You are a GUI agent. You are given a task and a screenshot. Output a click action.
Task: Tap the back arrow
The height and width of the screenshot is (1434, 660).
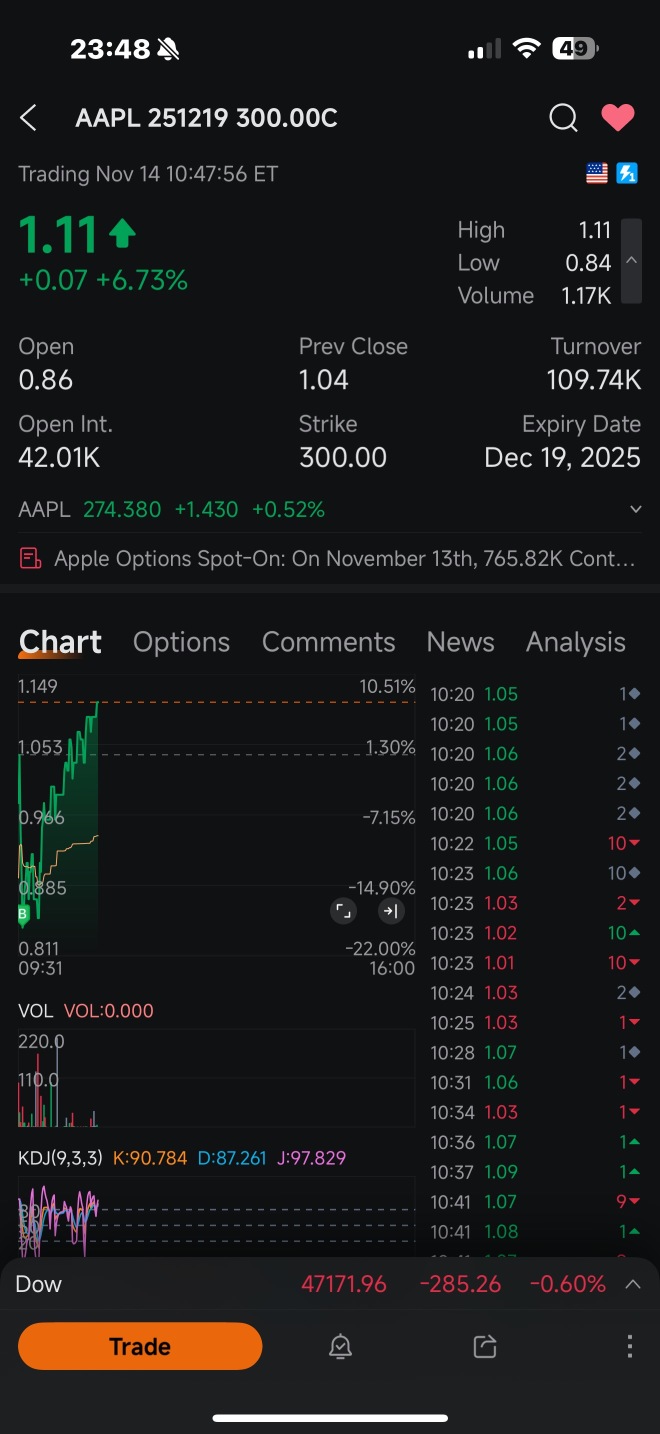(x=28, y=118)
